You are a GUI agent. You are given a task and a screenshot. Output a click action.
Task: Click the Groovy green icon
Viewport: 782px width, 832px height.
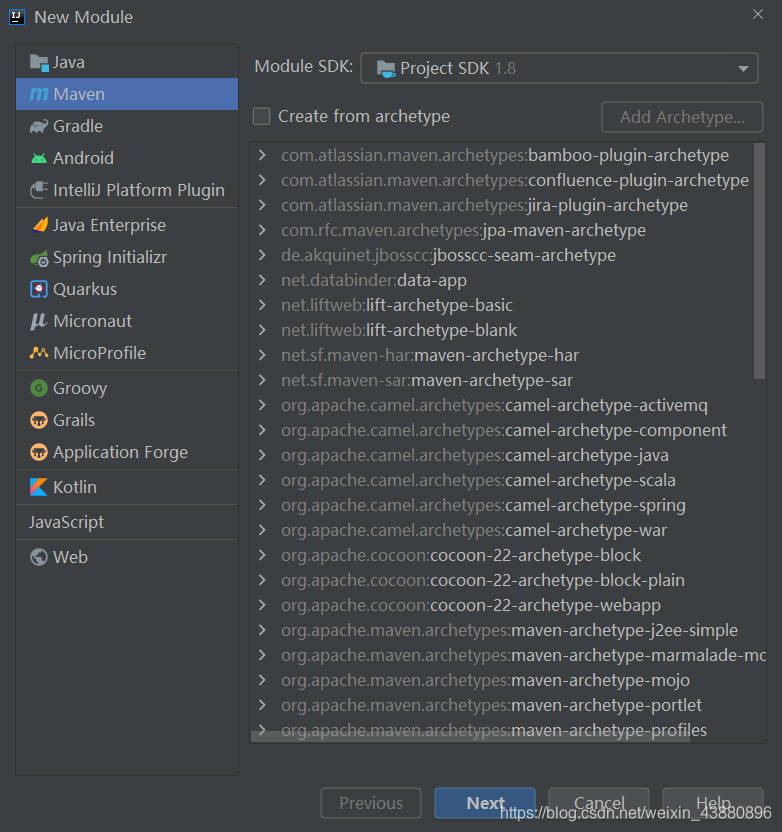click(39, 388)
